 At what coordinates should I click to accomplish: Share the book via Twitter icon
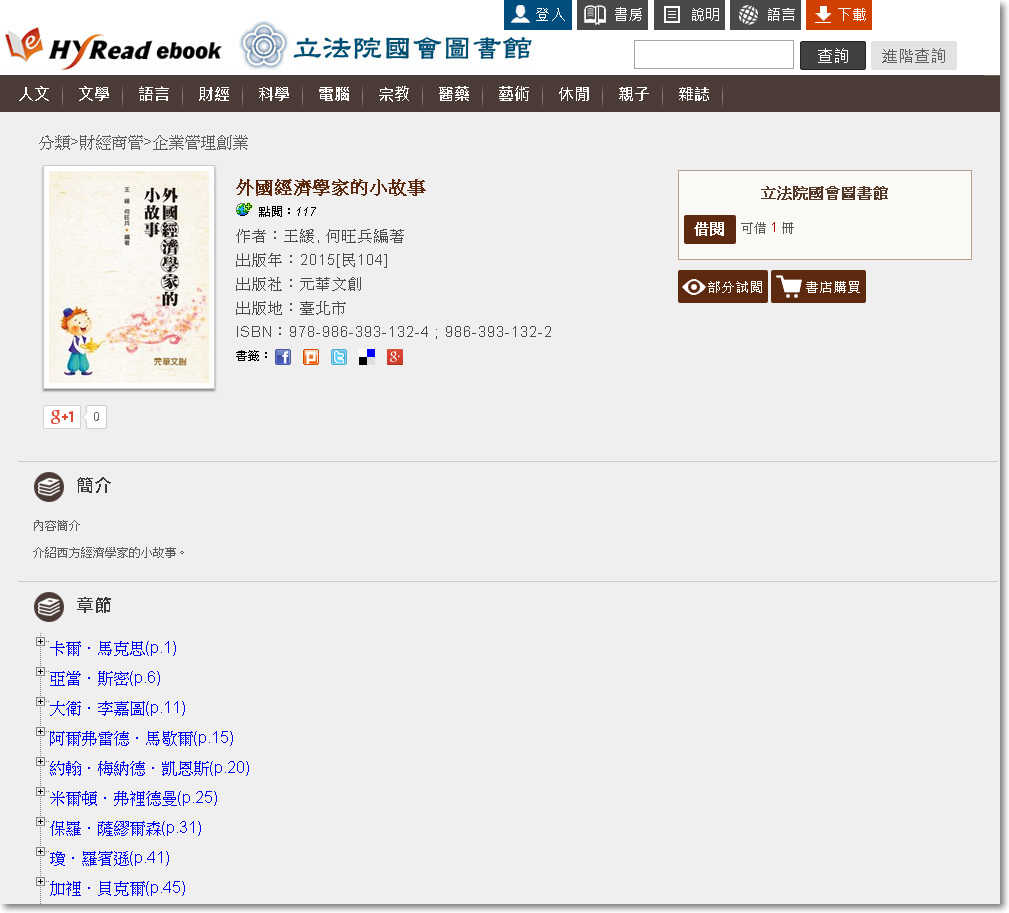[x=339, y=357]
